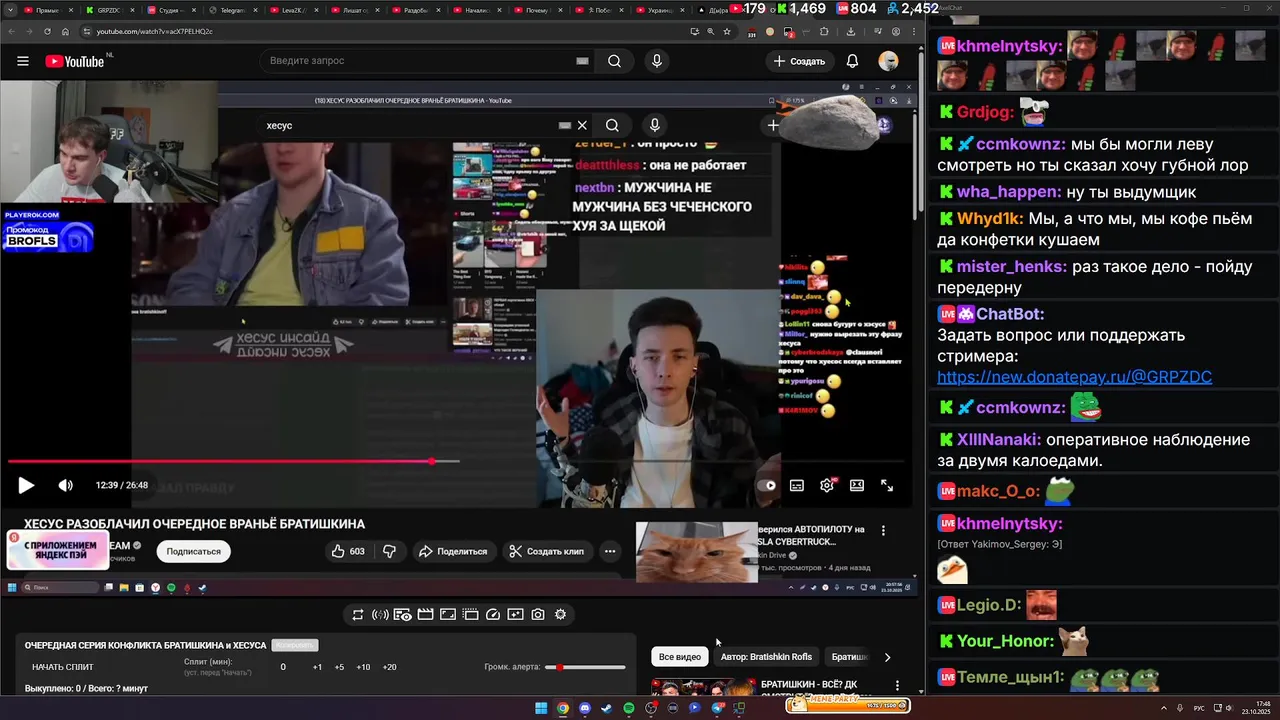Click the inner video's search magnifier
The width and height of the screenshot is (1280, 720).
point(612,125)
